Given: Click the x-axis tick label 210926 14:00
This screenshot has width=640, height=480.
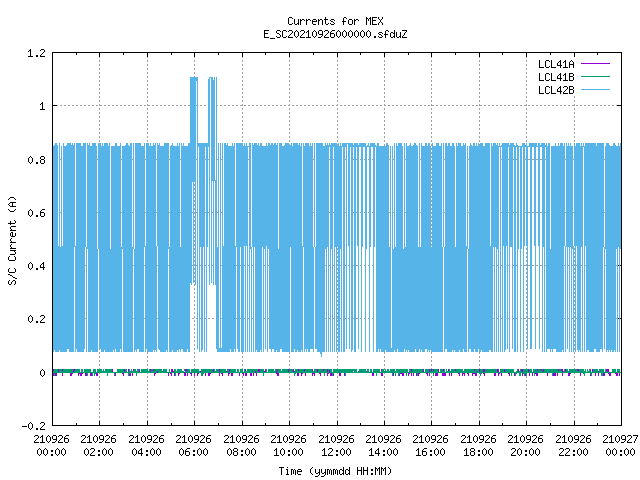Looking at the screenshot, I should 383,446.
